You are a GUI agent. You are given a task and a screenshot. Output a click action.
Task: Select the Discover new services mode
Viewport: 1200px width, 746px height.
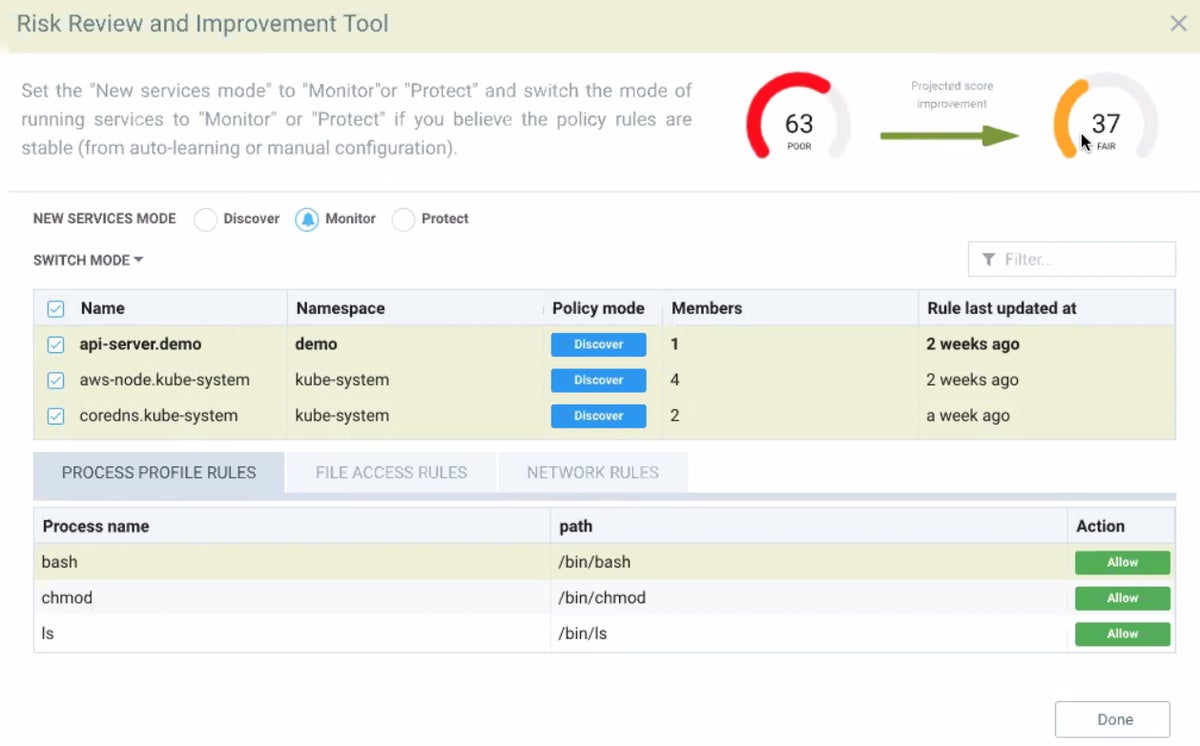point(205,219)
